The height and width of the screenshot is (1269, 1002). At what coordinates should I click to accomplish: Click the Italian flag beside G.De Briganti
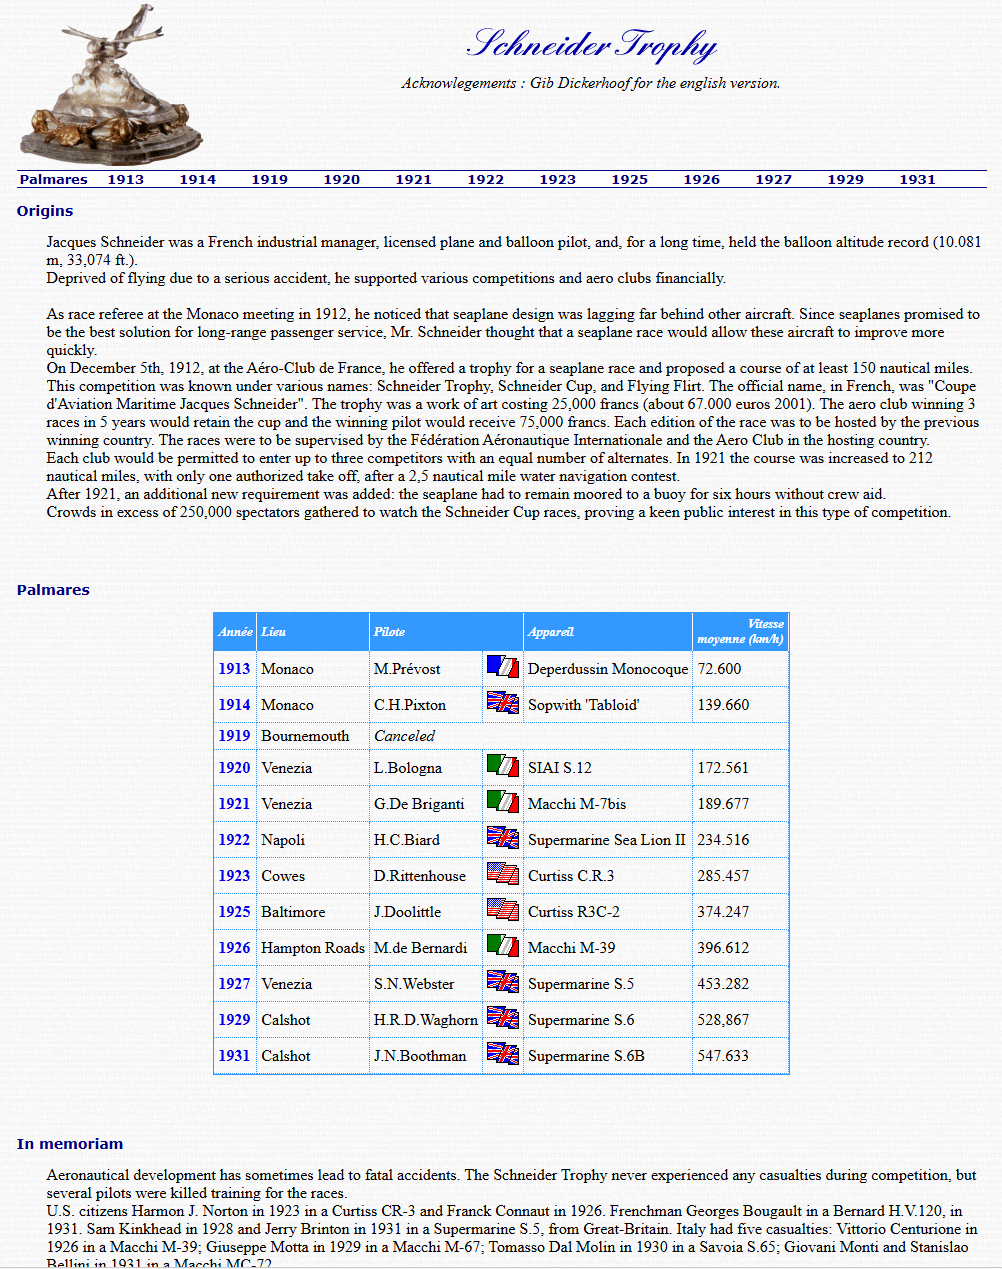(503, 801)
